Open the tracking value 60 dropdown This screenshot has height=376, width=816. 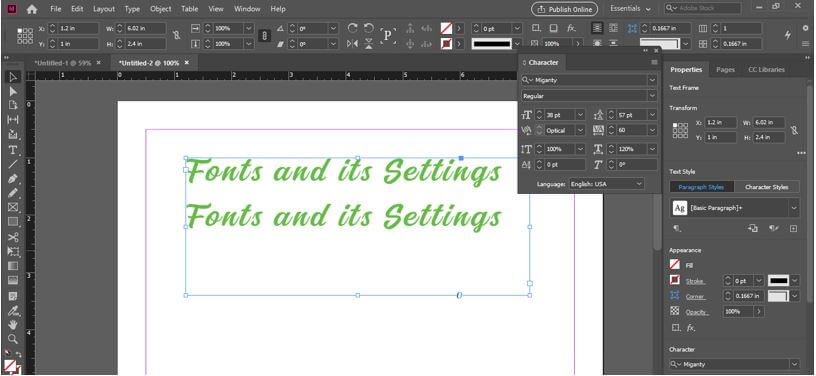coord(652,131)
